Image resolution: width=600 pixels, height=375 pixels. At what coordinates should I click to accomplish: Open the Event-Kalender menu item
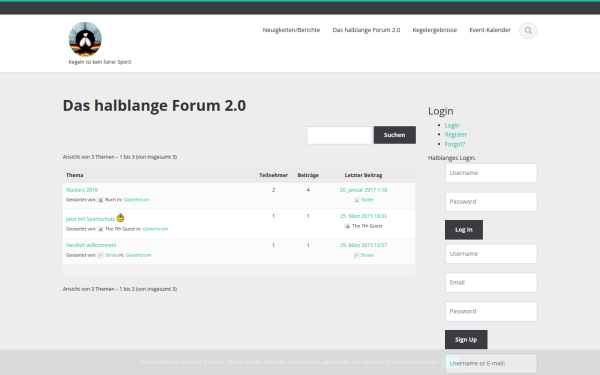coord(490,30)
